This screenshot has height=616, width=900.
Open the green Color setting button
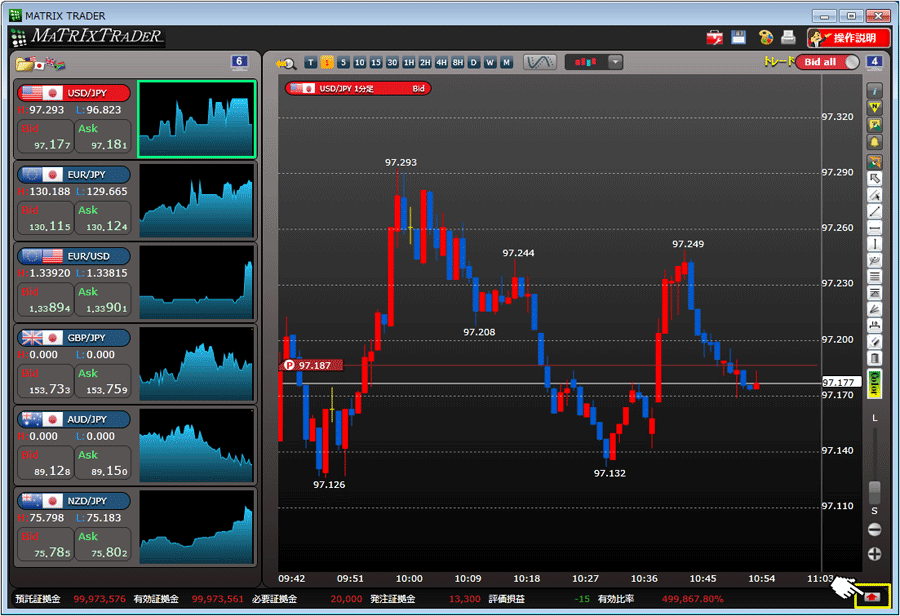(874, 383)
